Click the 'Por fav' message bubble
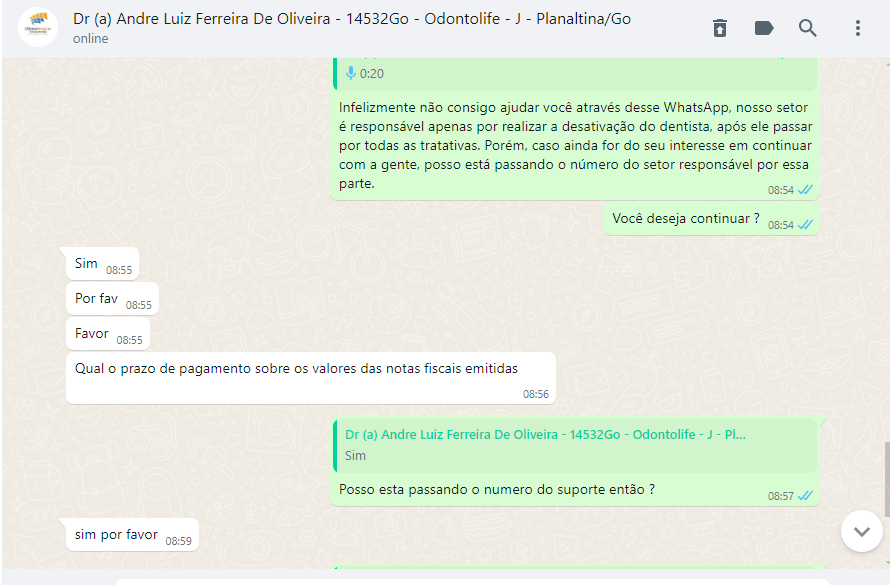Screen dimensions: 890x585 [112, 298]
